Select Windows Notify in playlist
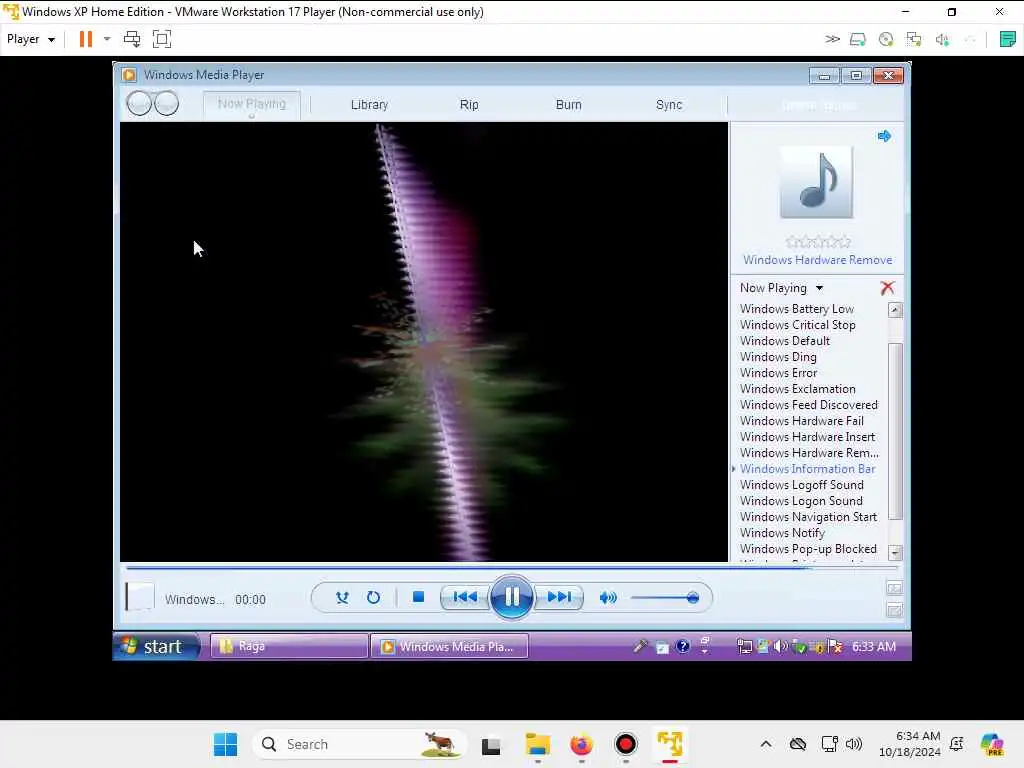This screenshot has height=768, width=1024. coord(782,533)
